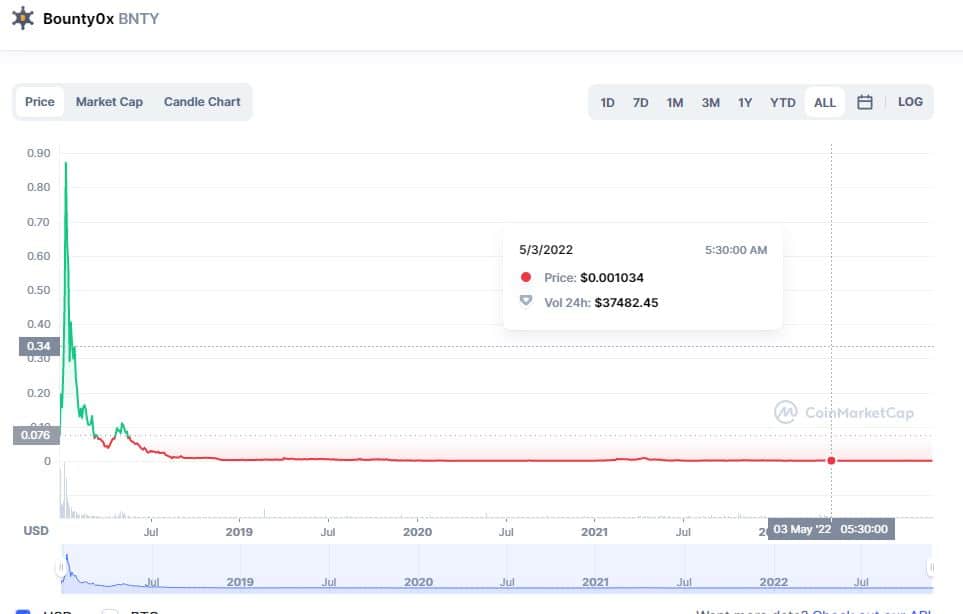Viewport: 963px width, 614px height.
Task: Click the green price peak line
Action: point(66,165)
